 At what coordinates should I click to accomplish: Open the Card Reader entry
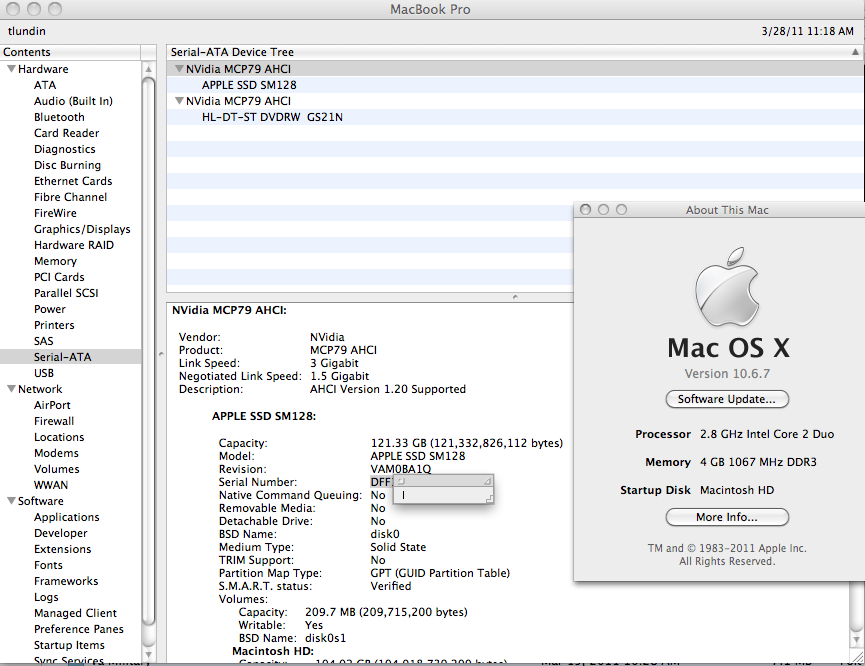pyautogui.click(x=66, y=133)
